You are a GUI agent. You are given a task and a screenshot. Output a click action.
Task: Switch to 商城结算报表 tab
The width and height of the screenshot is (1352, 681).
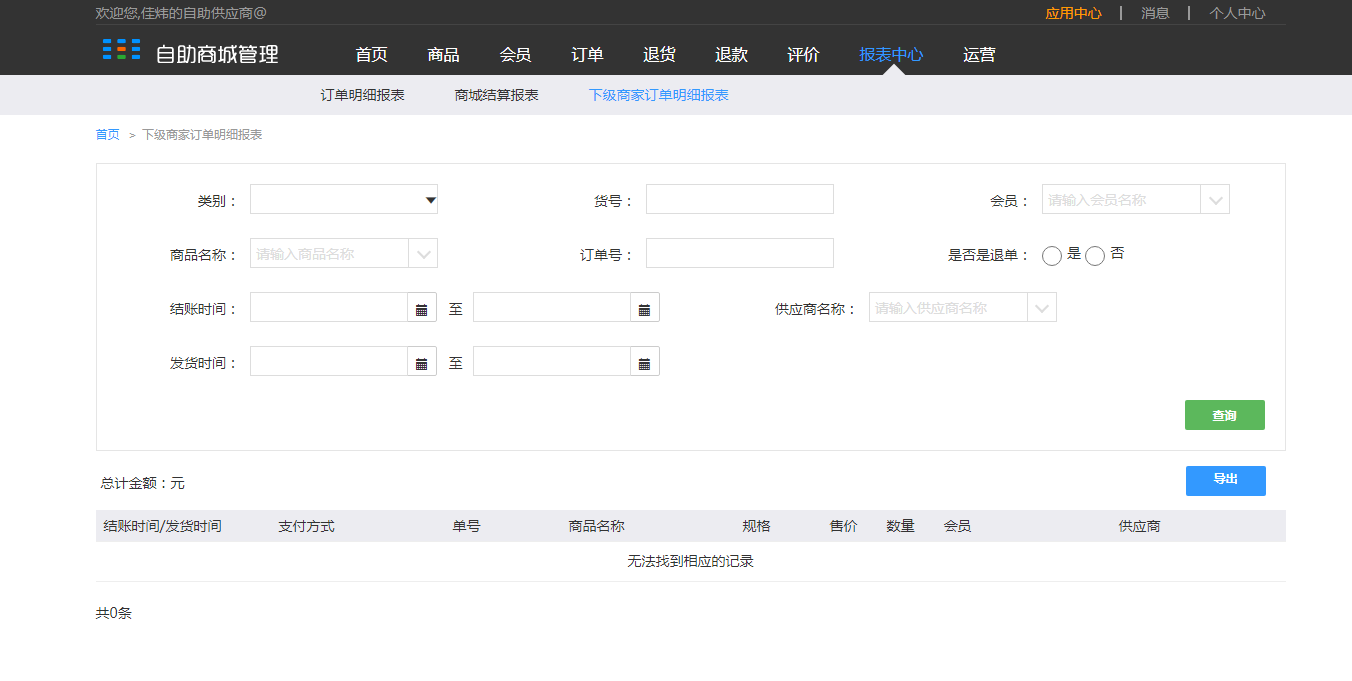click(497, 95)
